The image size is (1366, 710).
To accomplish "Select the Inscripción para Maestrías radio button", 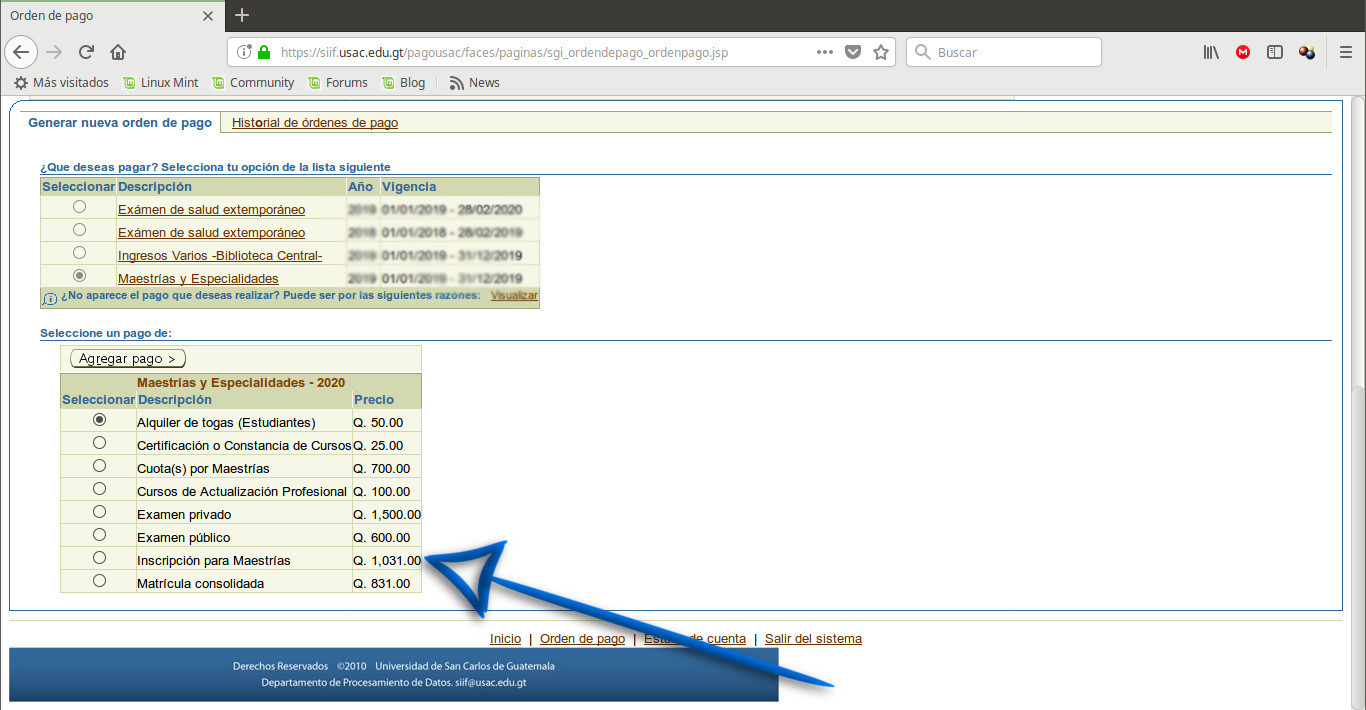I will [x=99, y=558].
